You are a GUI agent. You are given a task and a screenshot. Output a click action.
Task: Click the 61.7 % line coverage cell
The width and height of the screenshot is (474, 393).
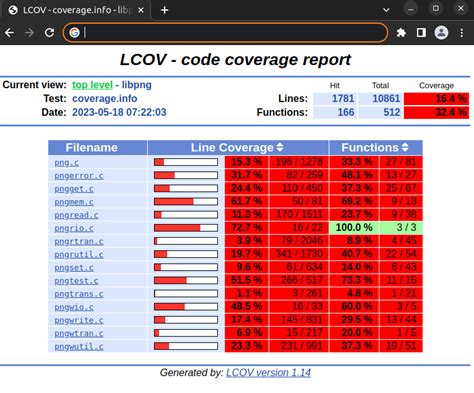click(x=247, y=201)
